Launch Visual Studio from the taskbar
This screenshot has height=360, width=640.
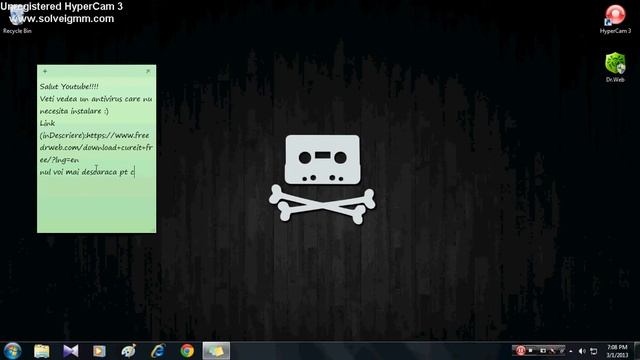click(71, 351)
